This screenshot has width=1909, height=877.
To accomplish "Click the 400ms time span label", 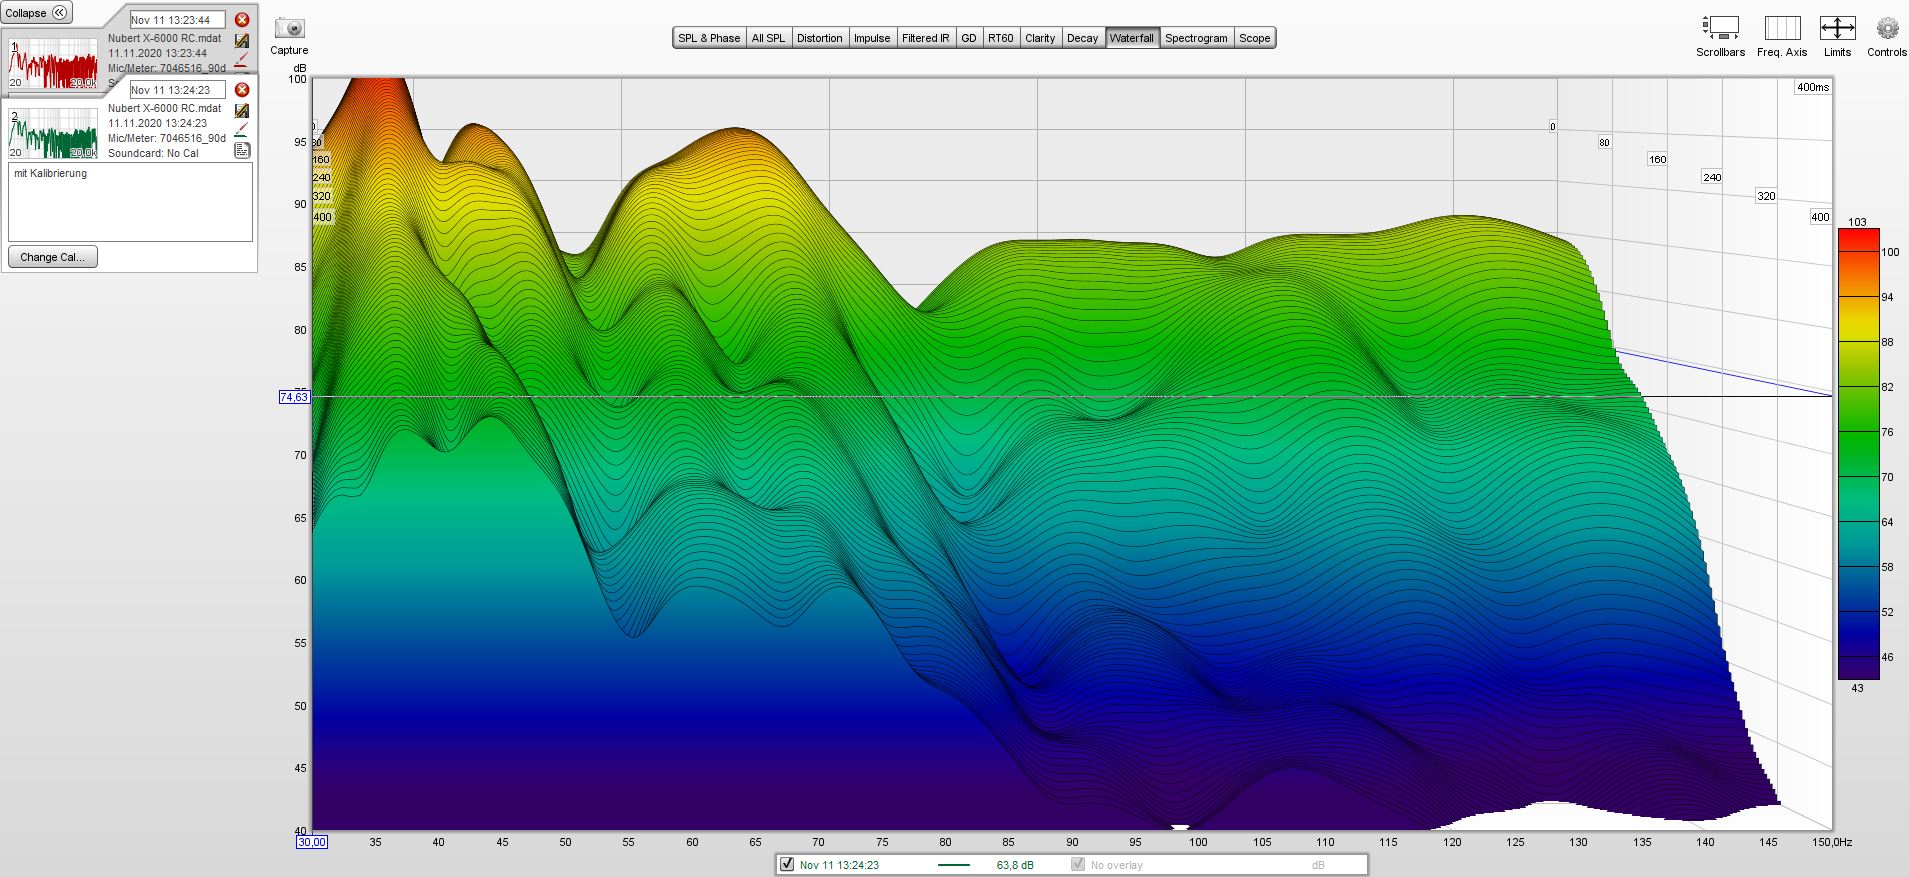I will point(1813,87).
